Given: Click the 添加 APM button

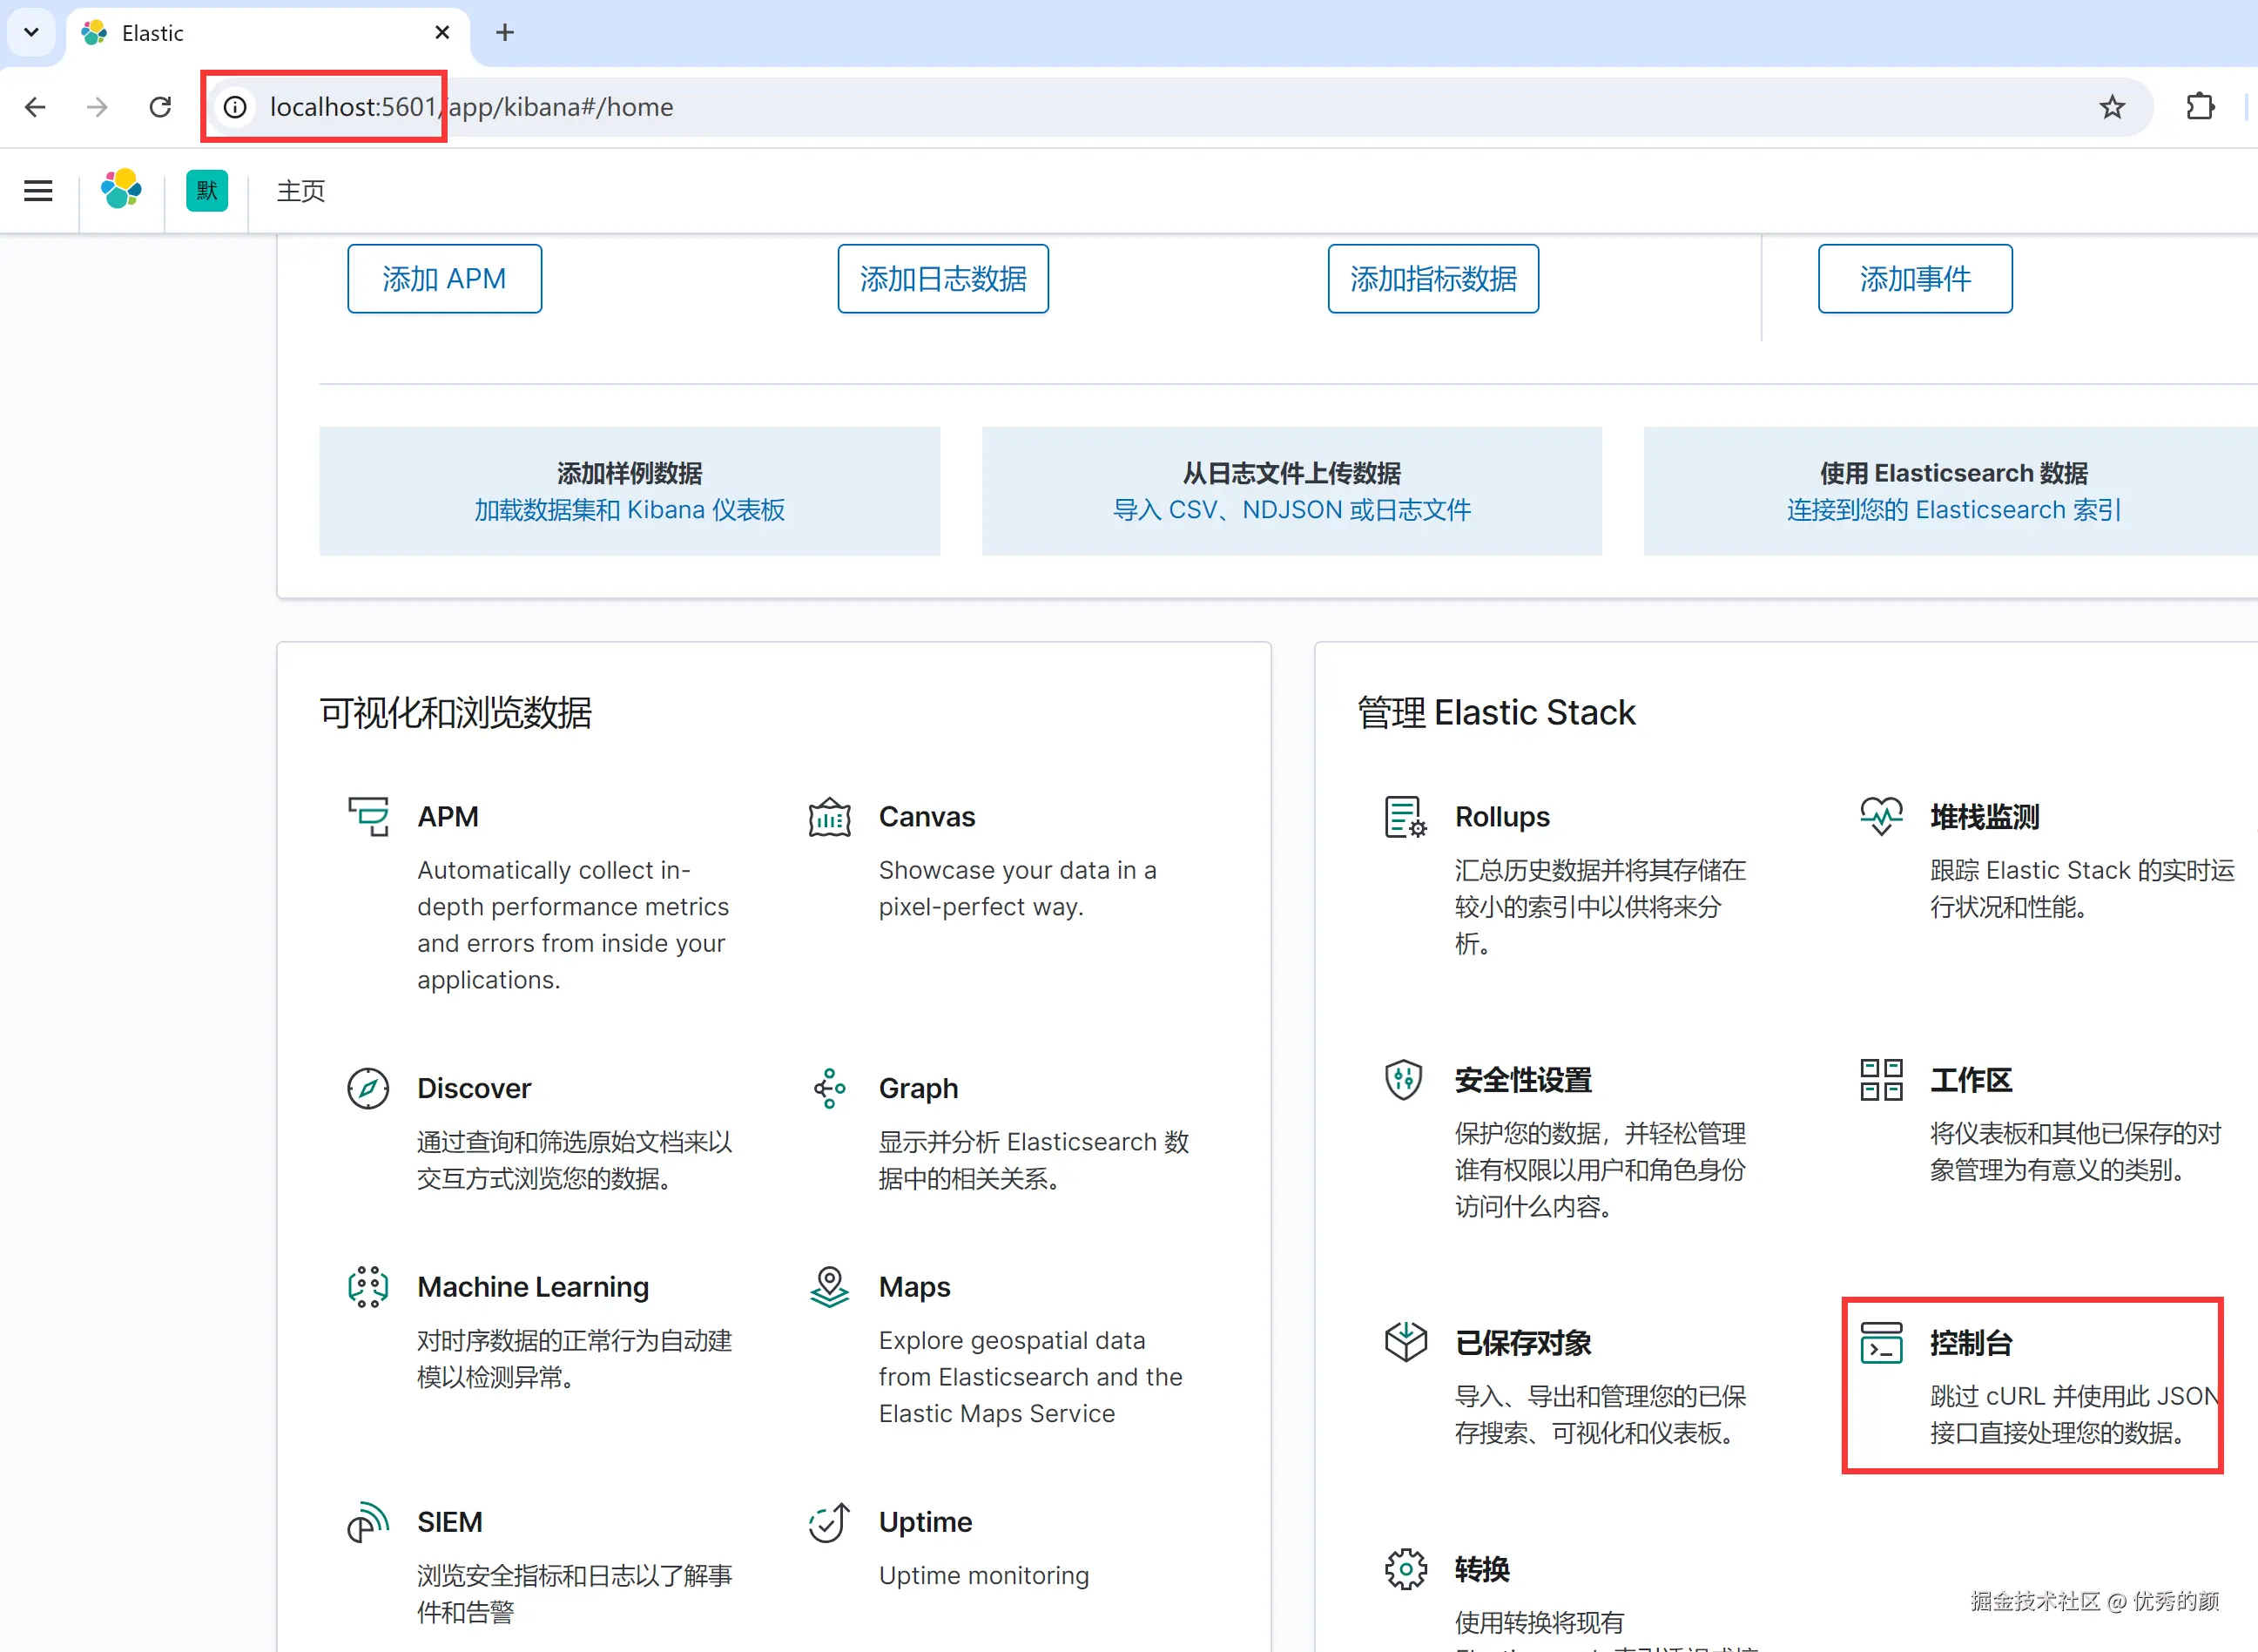Looking at the screenshot, I should [444, 279].
